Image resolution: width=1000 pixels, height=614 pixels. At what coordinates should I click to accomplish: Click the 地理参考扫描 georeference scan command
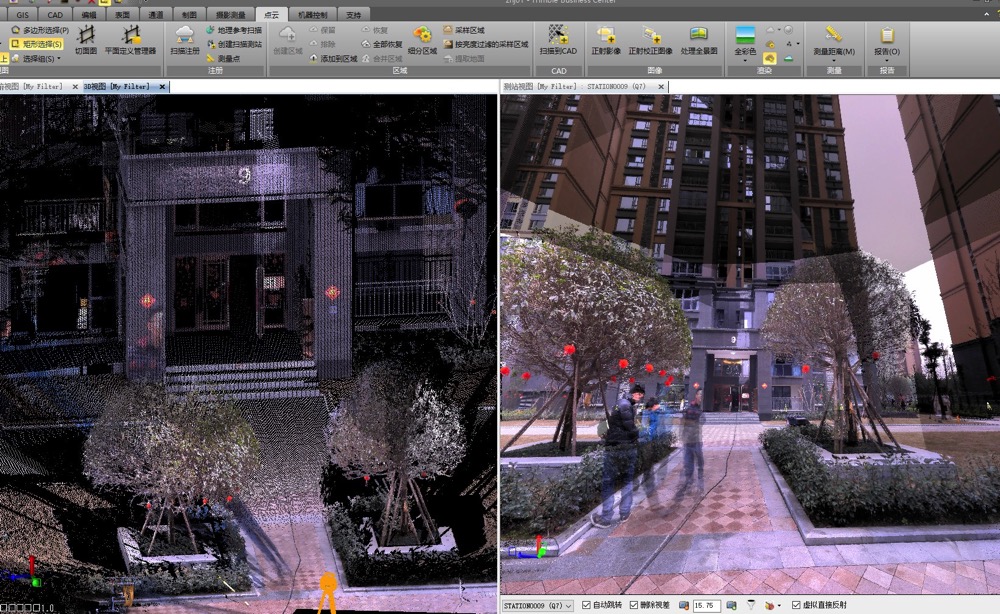coord(234,30)
